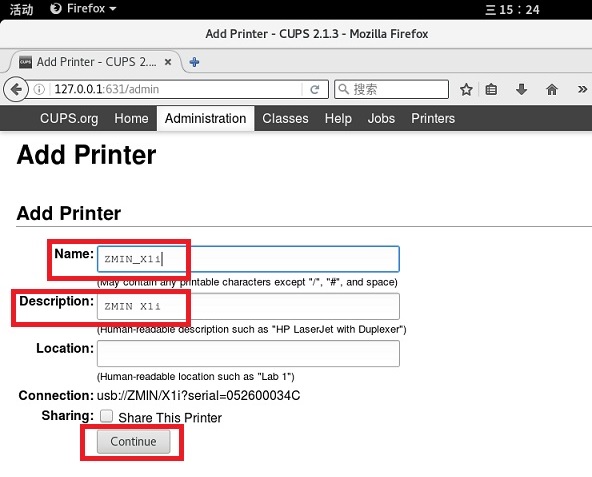
Task: Show site information via the info icon
Action: [x=39, y=90]
